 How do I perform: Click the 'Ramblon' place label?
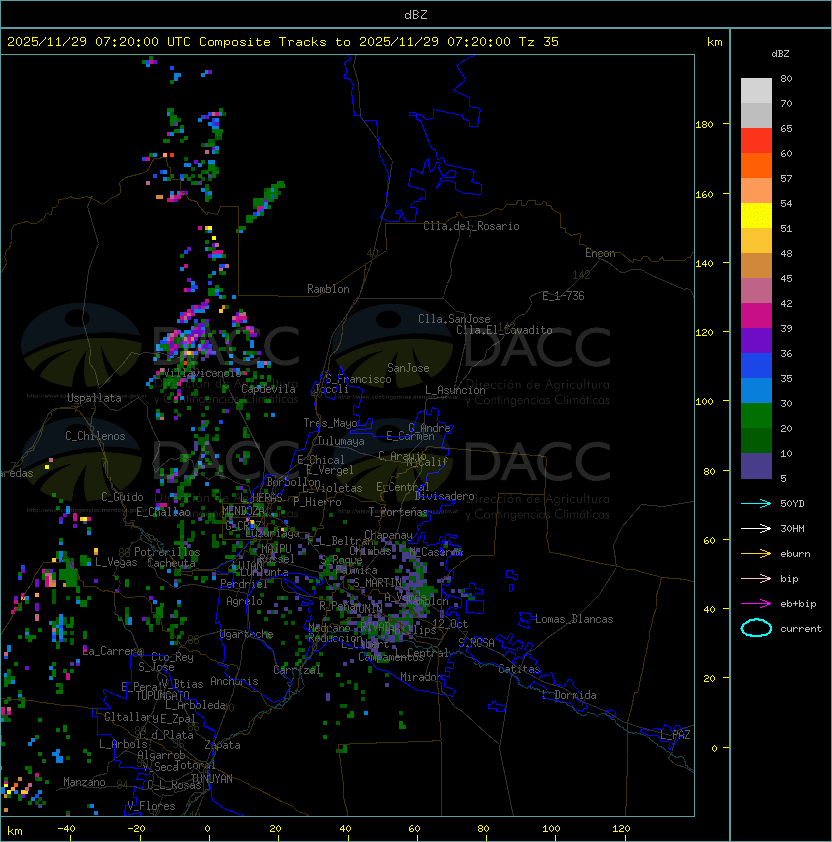click(328, 289)
